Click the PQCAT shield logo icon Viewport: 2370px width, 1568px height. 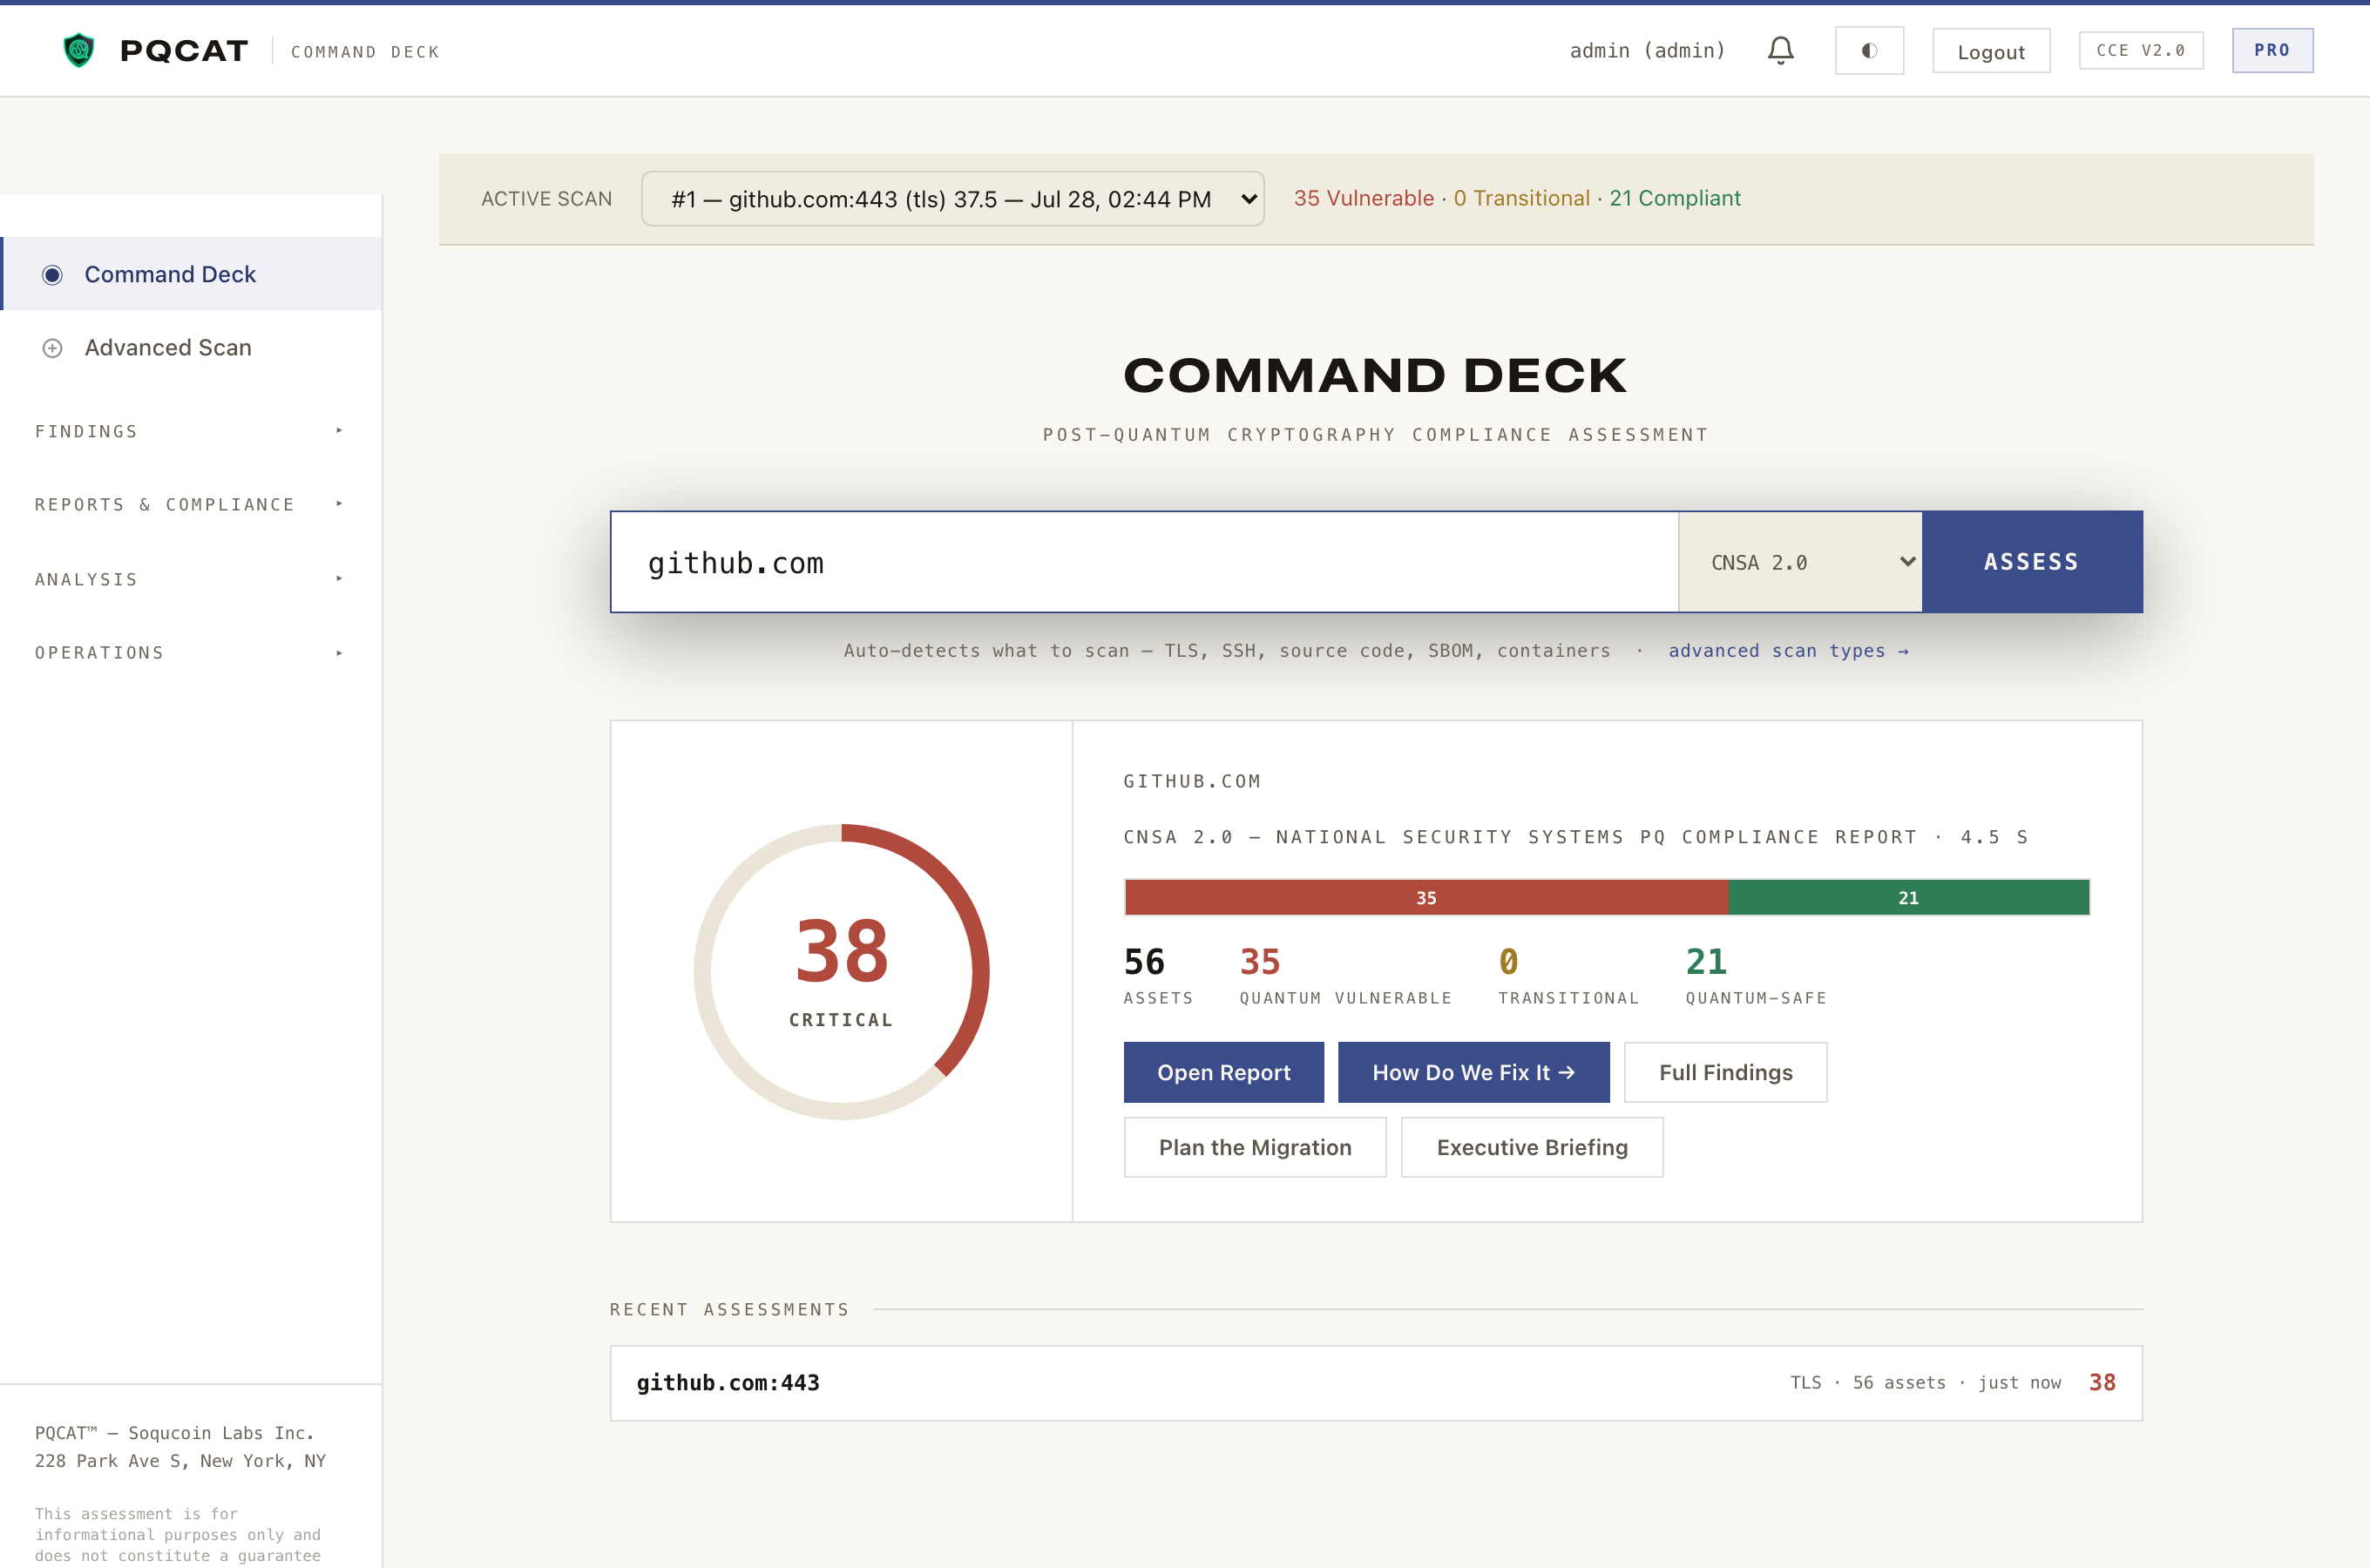click(79, 50)
